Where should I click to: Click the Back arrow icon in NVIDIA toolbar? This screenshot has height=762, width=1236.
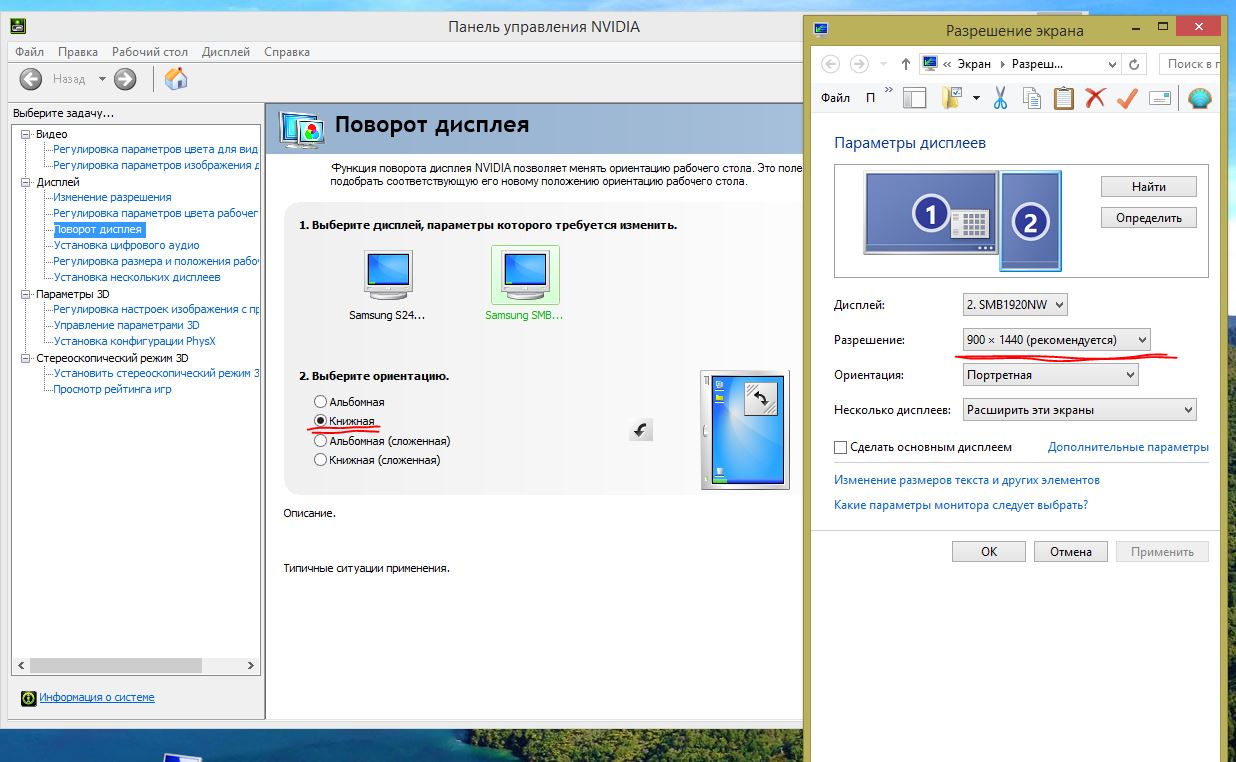(31, 79)
